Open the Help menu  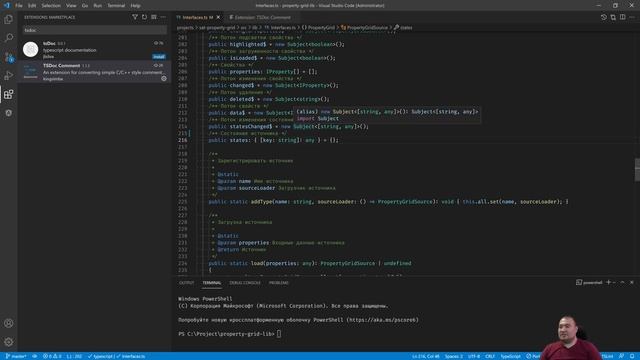point(136,6)
